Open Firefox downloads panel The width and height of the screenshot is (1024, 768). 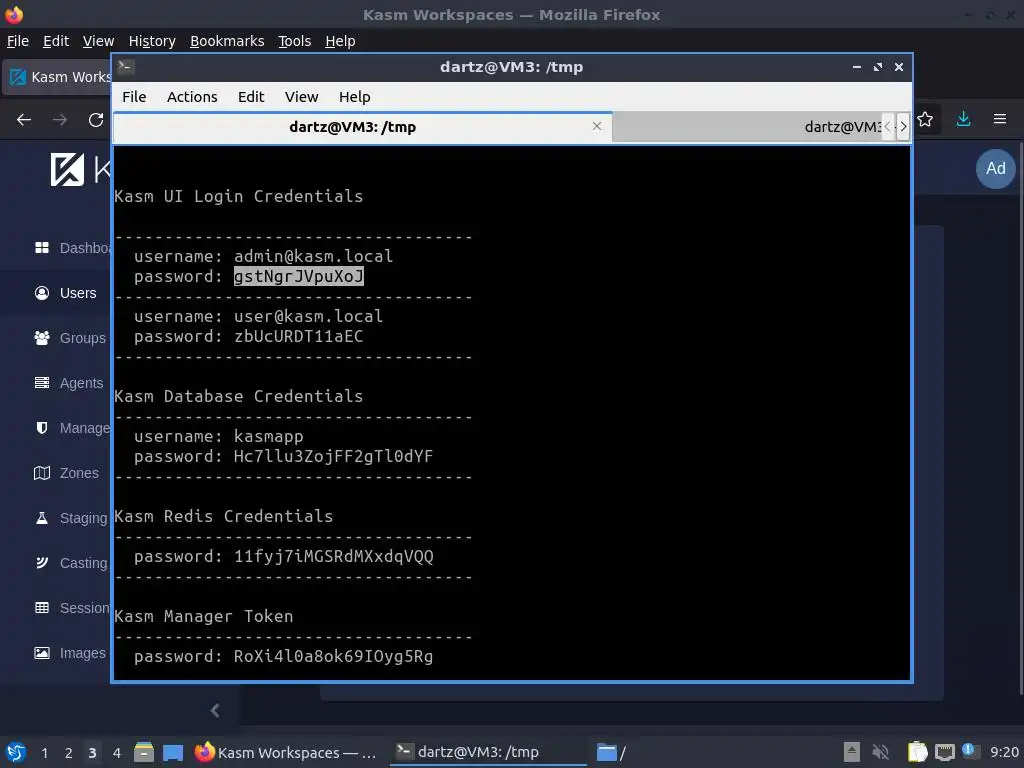(x=963, y=119)
